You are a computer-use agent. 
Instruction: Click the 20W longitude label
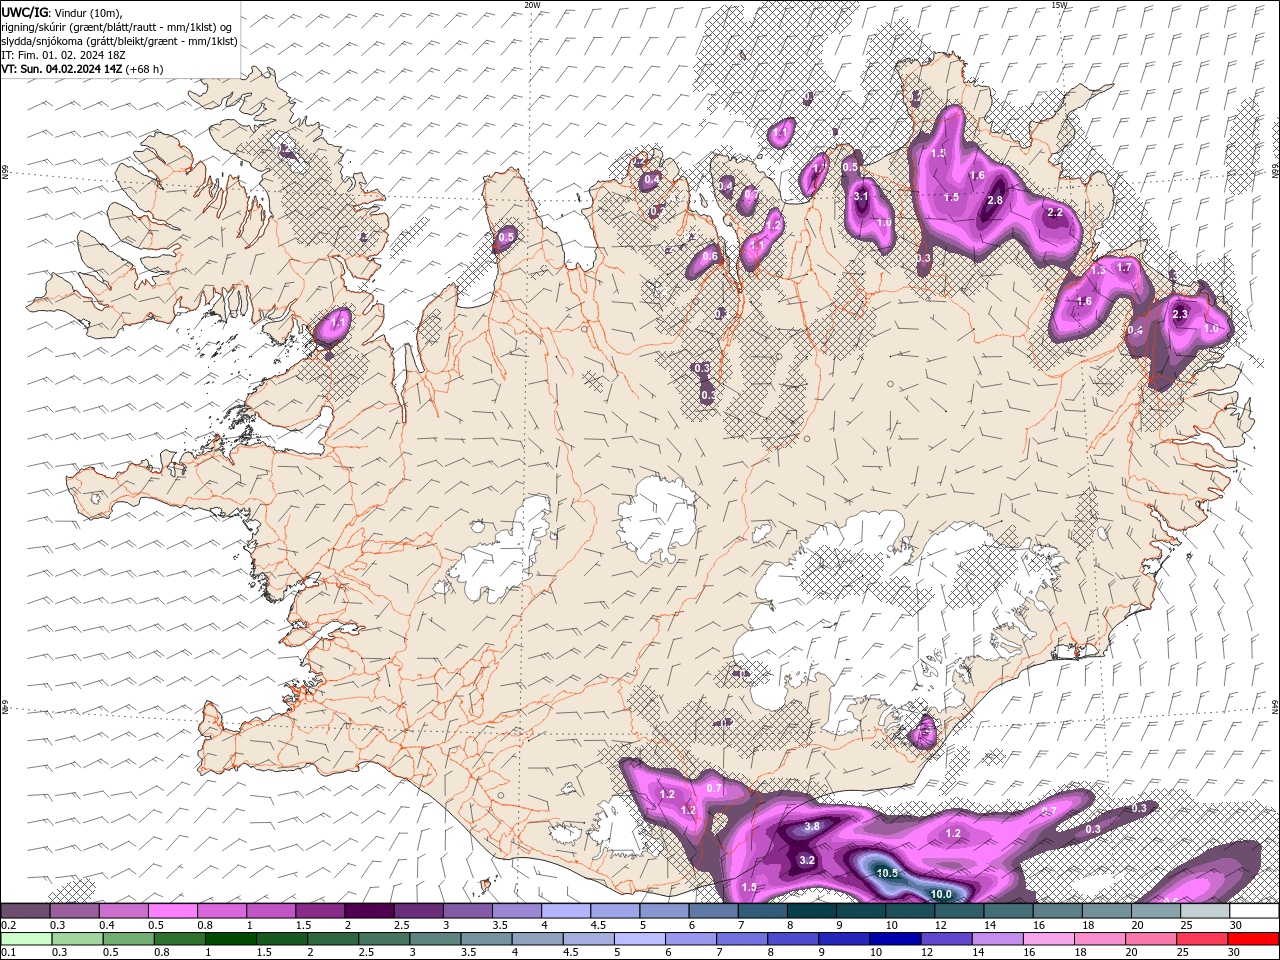[x=532, y=5]
